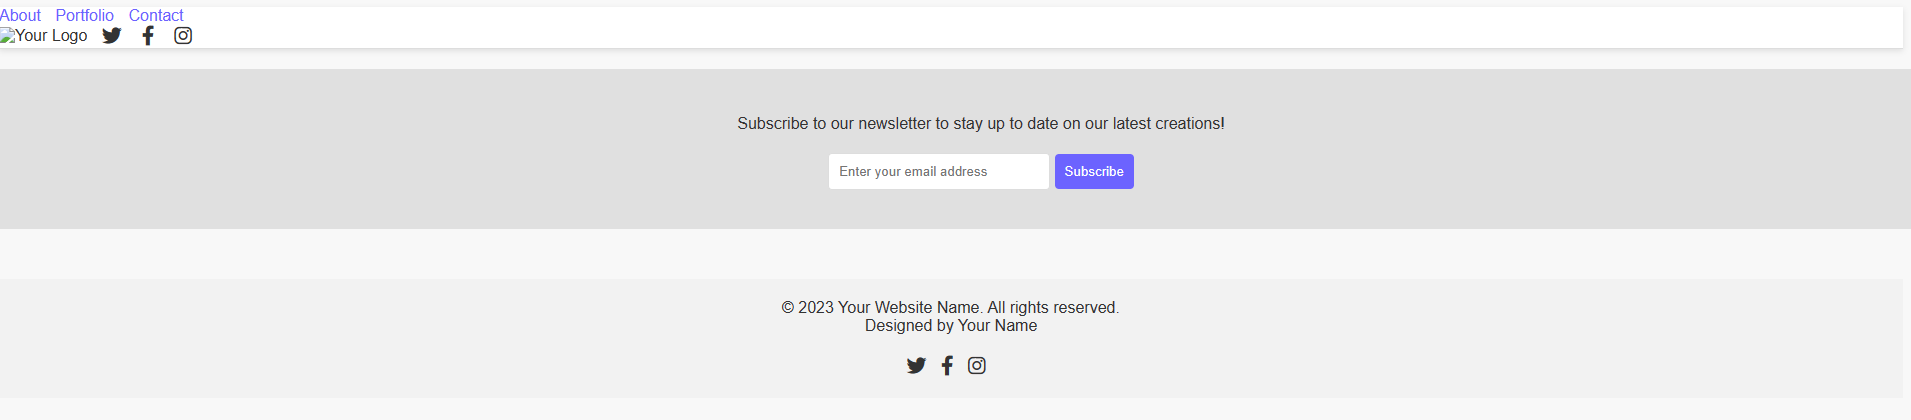Click the 'All rights reserved.' text

coord(1053,308)
